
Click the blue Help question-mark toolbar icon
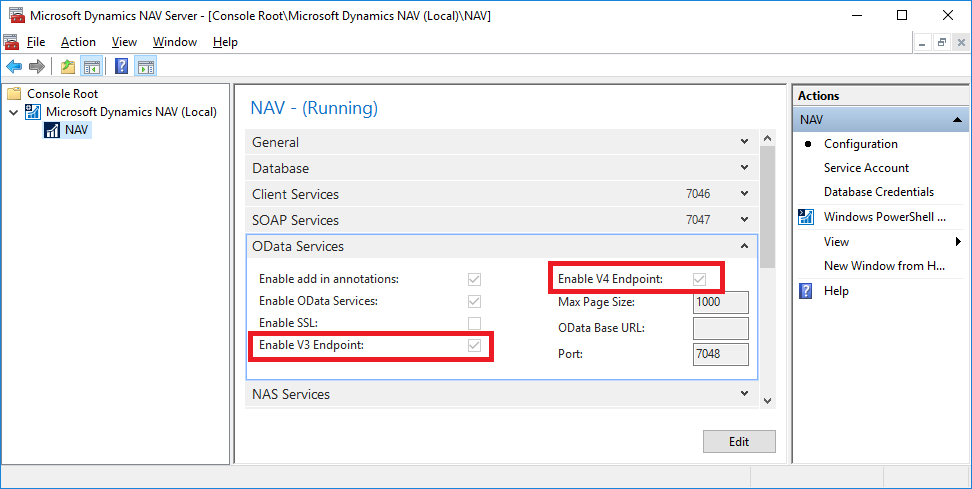coord(122,66)
